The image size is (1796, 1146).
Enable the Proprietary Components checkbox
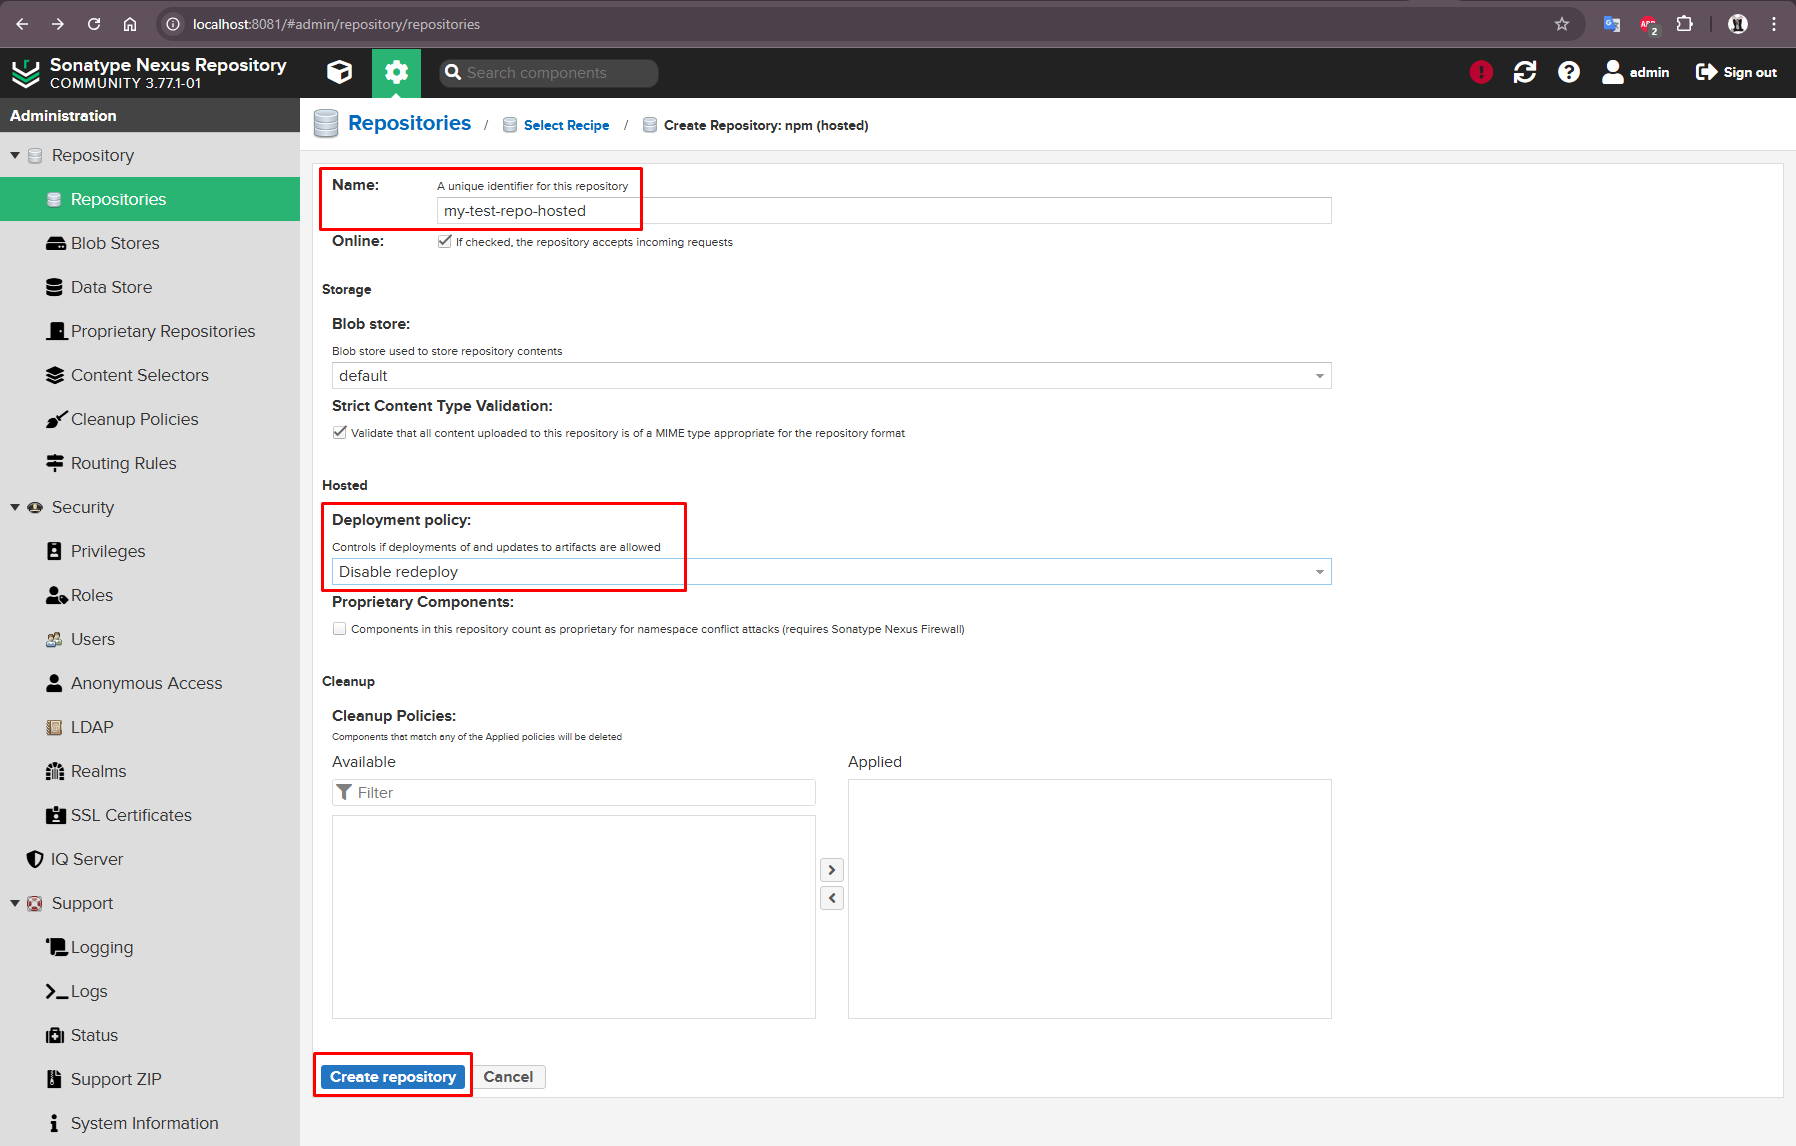(x=340, y=629)
